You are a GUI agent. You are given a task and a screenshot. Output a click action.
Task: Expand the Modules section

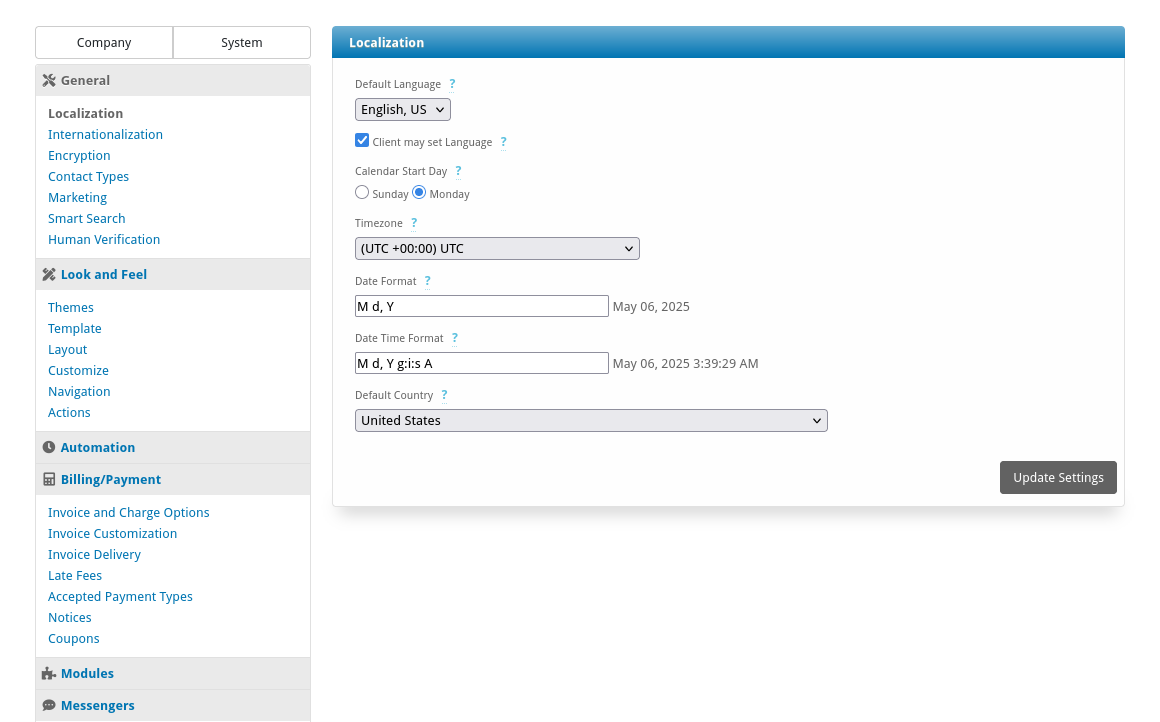point(173,673)
